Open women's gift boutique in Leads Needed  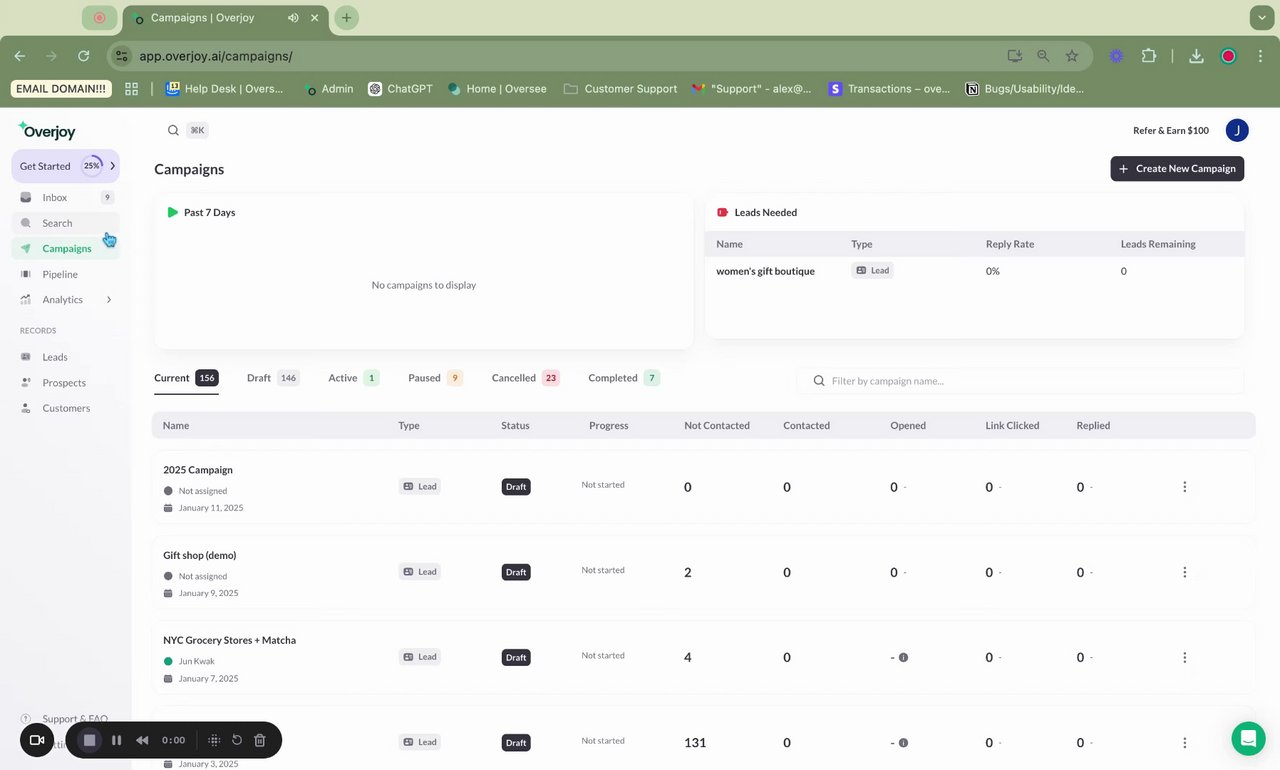[x=765, y=271]
